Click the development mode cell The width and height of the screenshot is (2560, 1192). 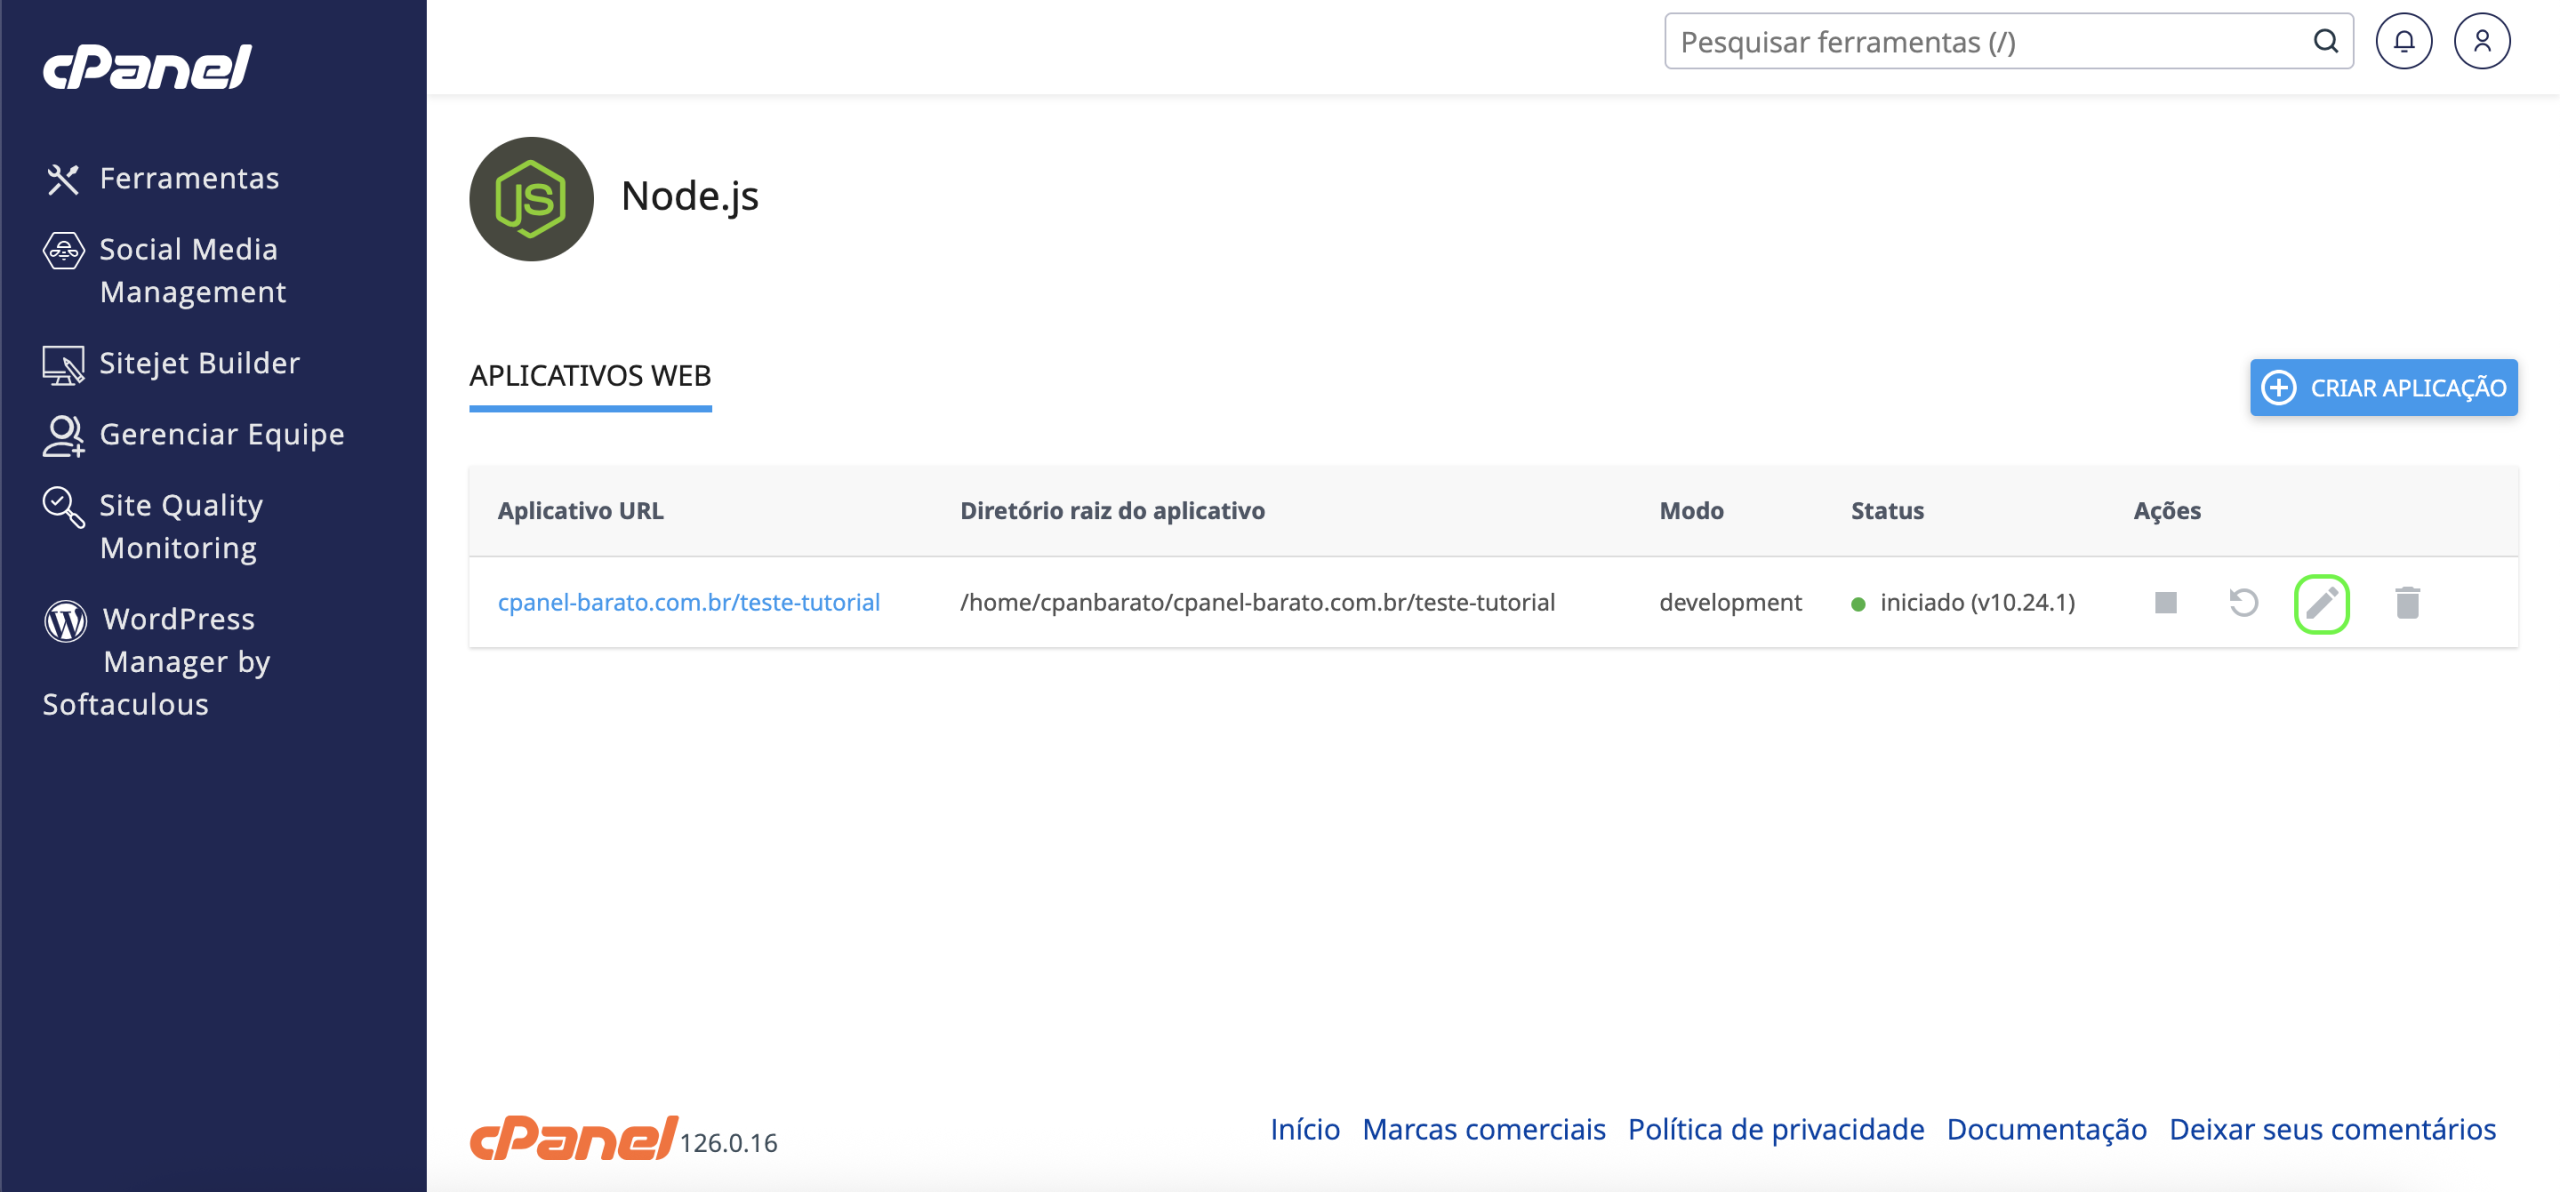point(1730,602)
